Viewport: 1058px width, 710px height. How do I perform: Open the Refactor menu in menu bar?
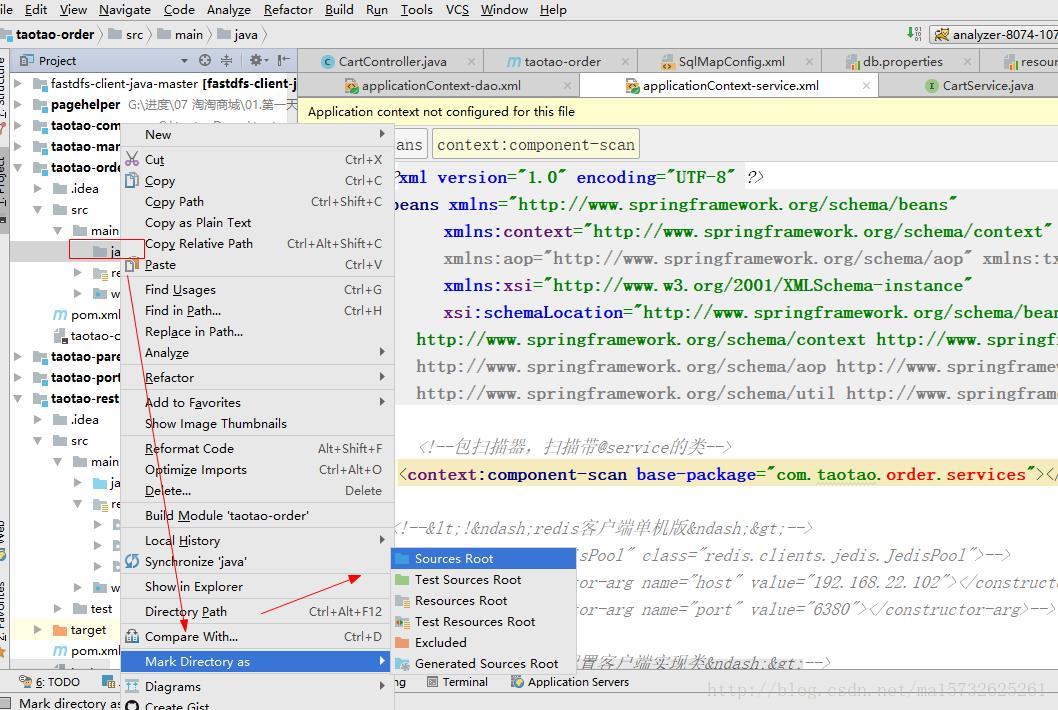pyautogui.click(x=288, y=10)
